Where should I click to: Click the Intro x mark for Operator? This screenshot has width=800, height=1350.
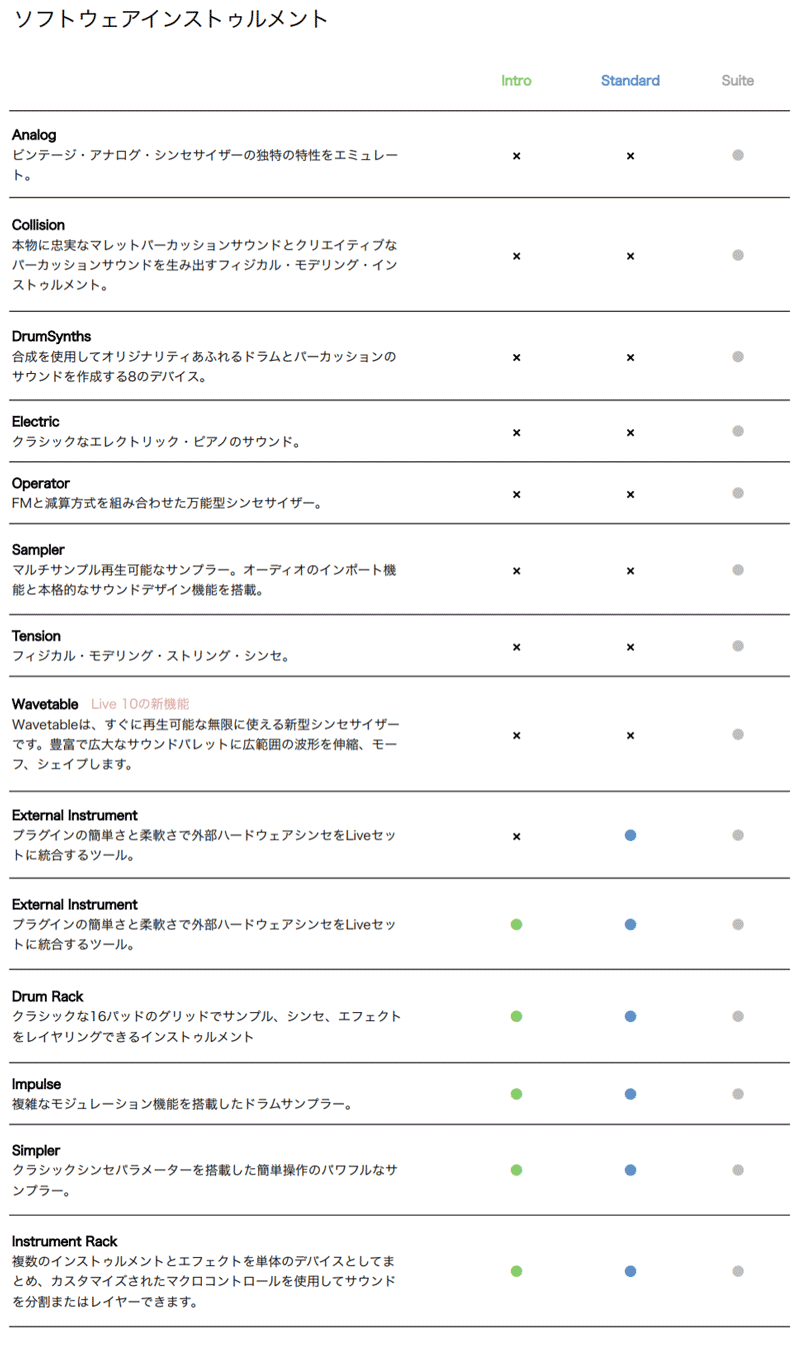point(516,494)
